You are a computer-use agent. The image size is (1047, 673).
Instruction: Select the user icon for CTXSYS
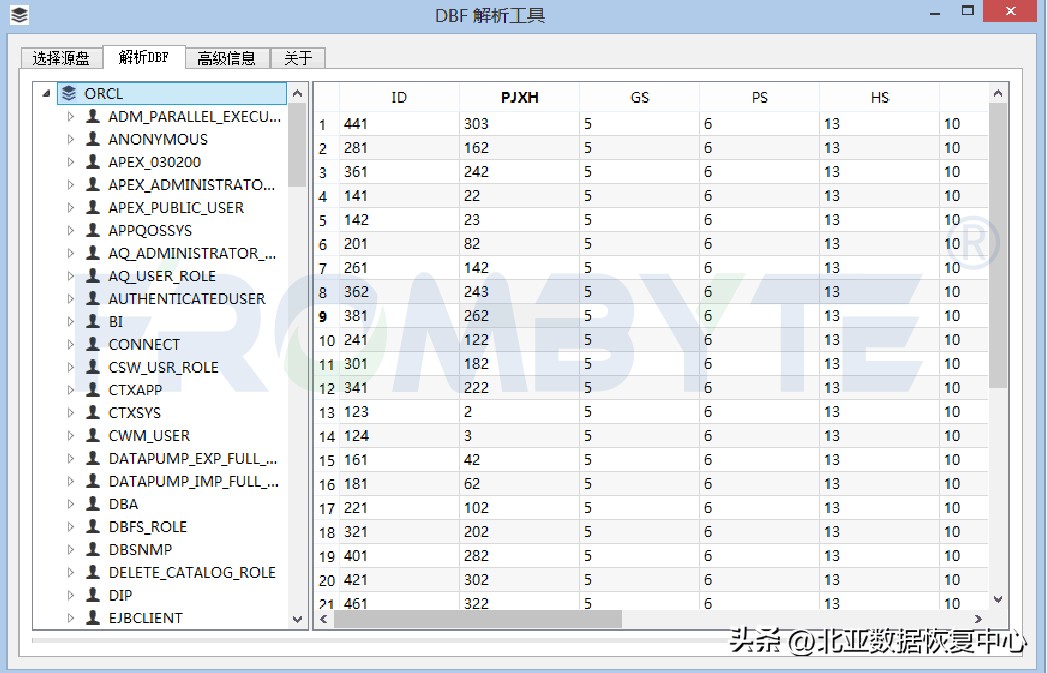91,412
